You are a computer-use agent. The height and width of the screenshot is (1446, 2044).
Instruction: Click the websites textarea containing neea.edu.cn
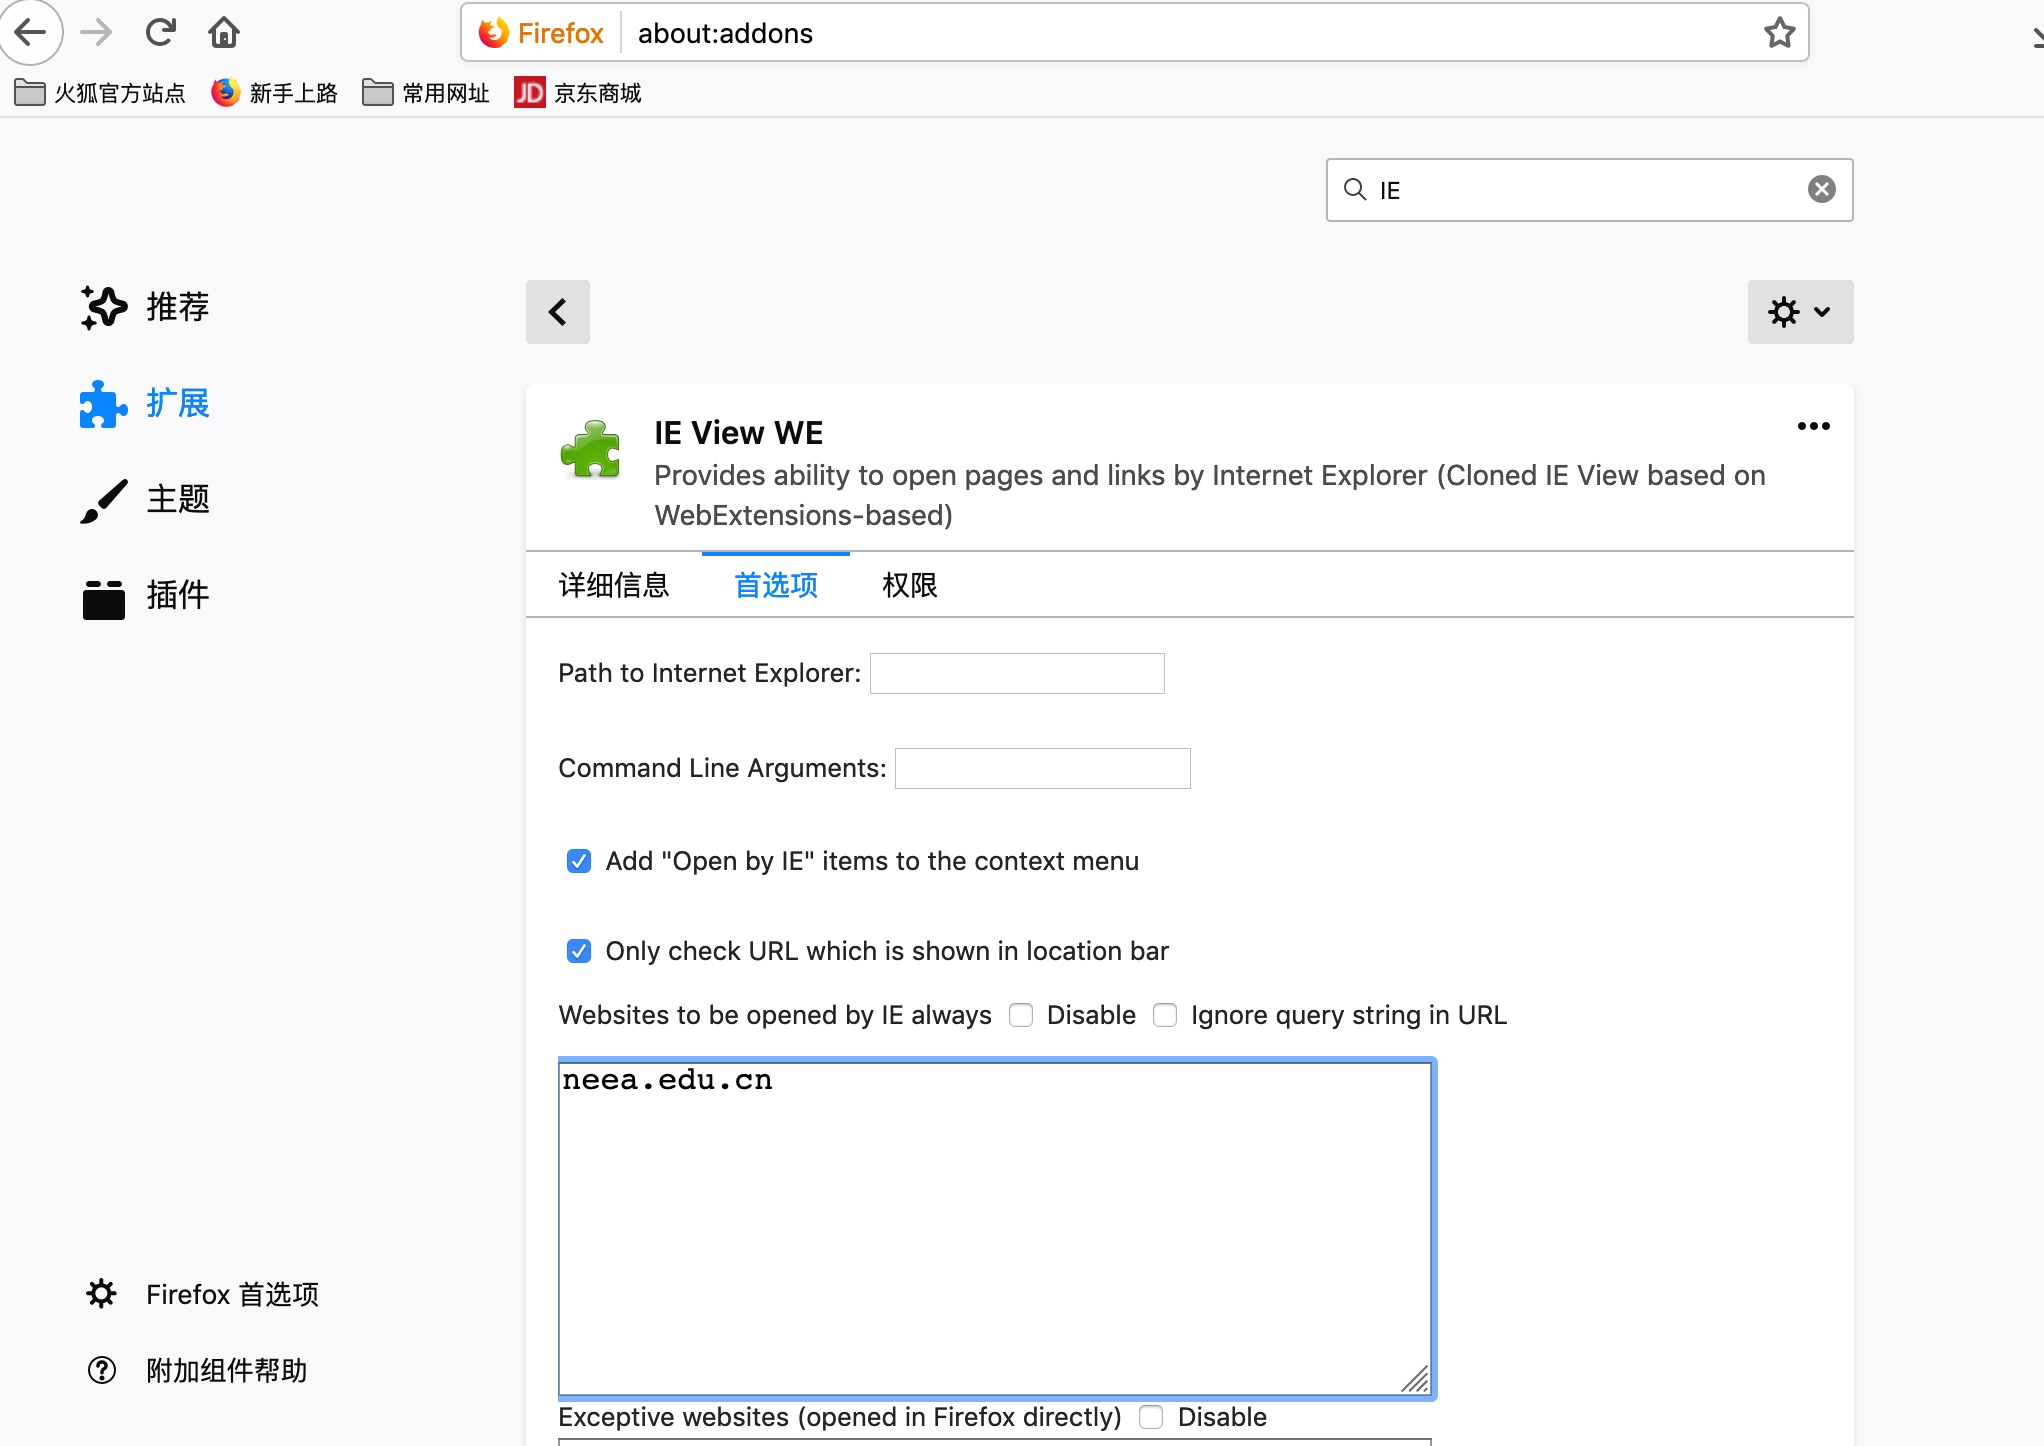click(996, 1228)
